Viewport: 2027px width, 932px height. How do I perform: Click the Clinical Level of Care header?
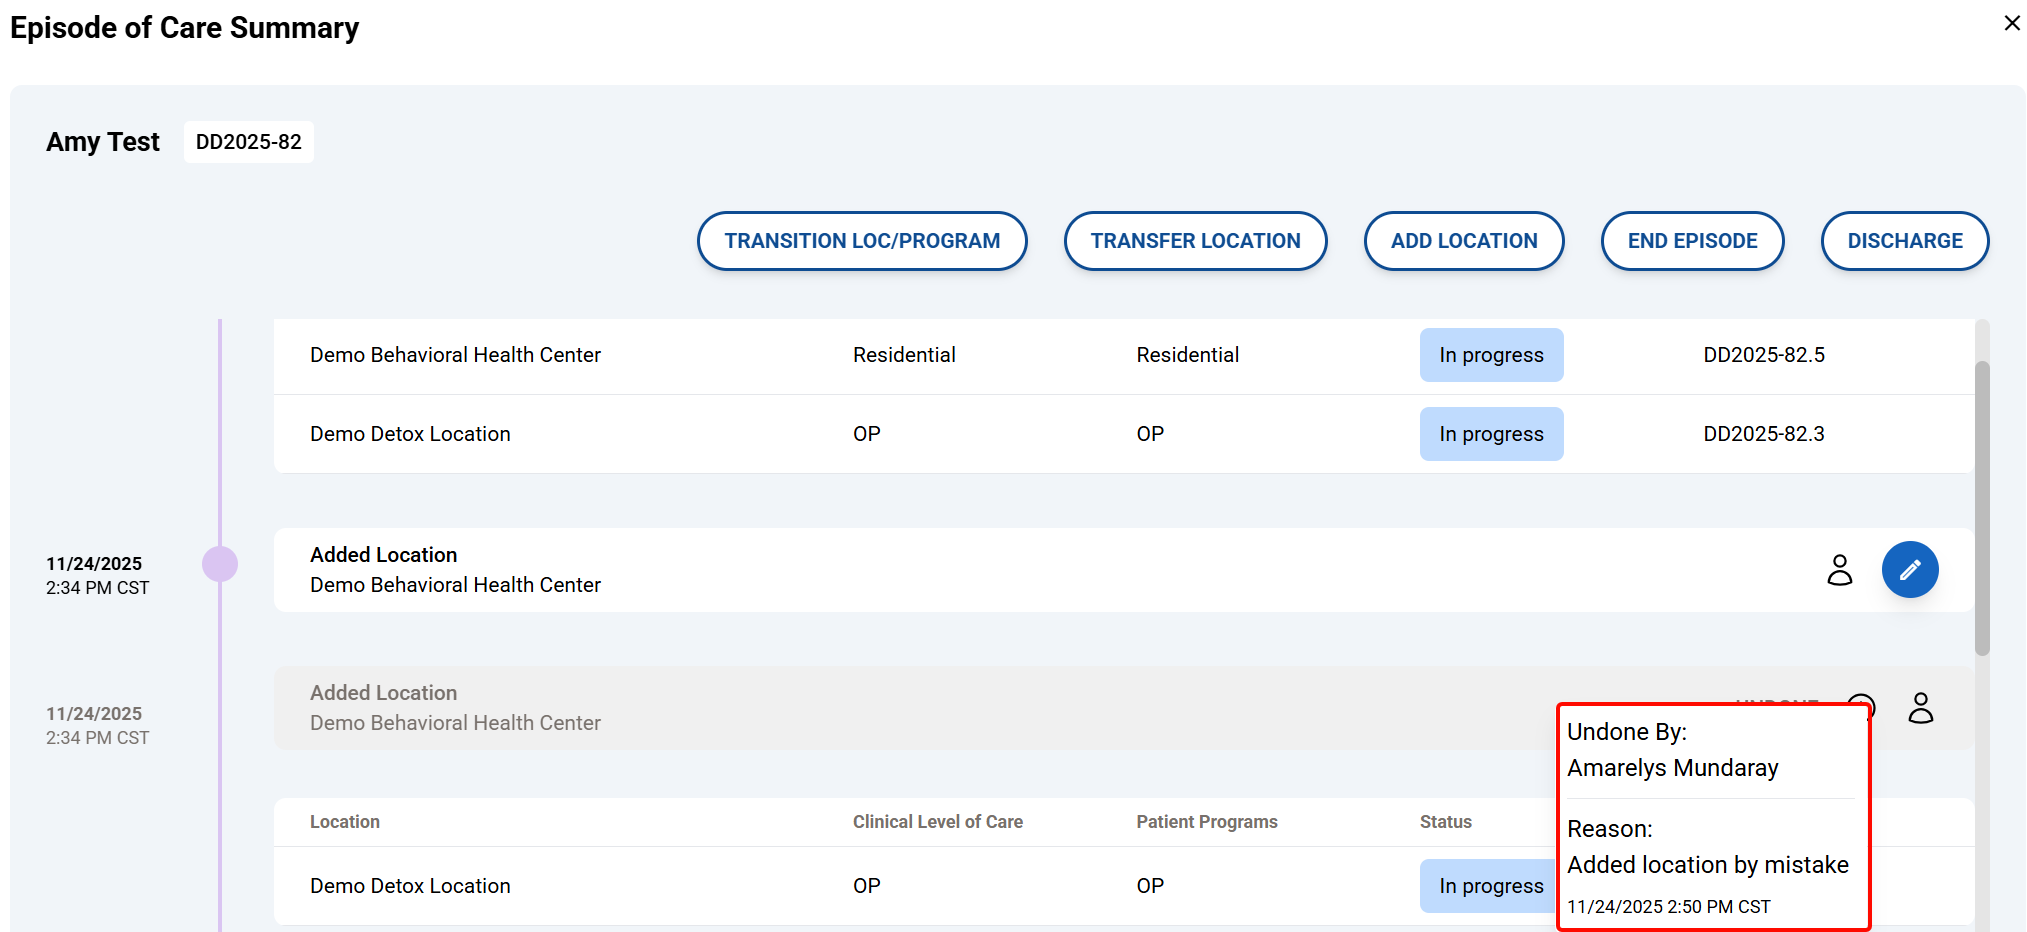(937, 822)
